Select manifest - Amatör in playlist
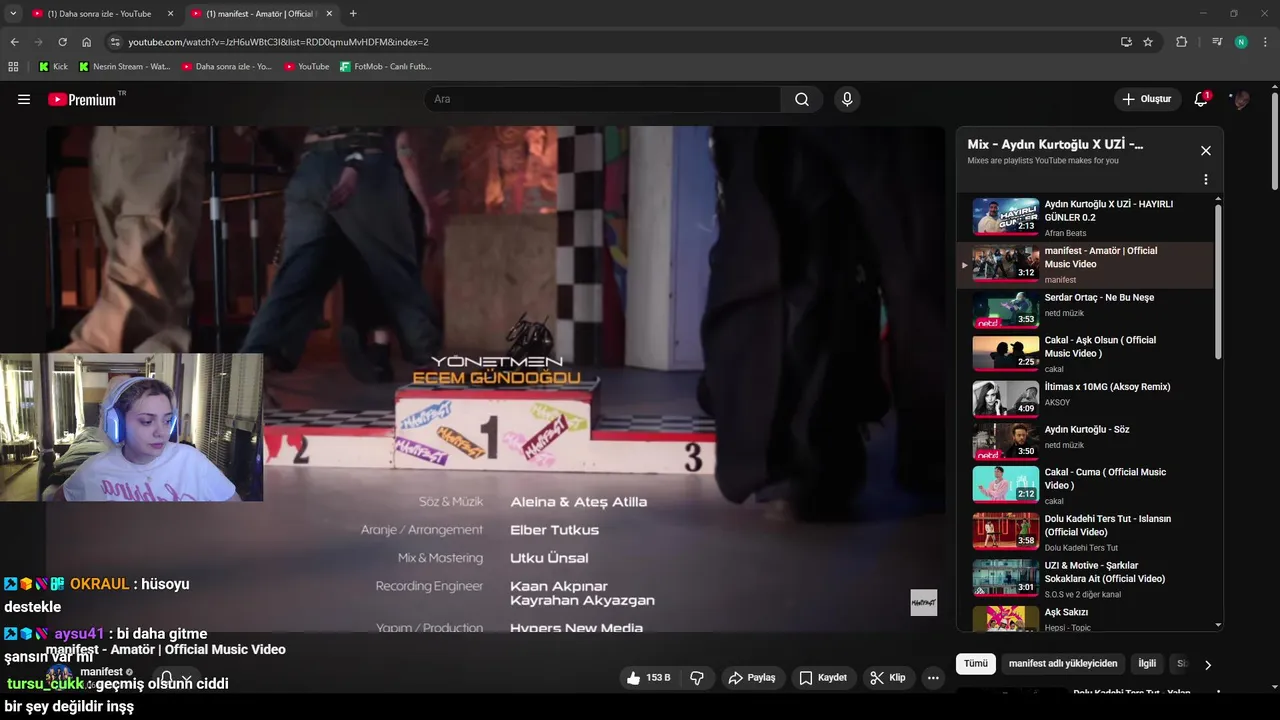 click(x=1085, y=264)
